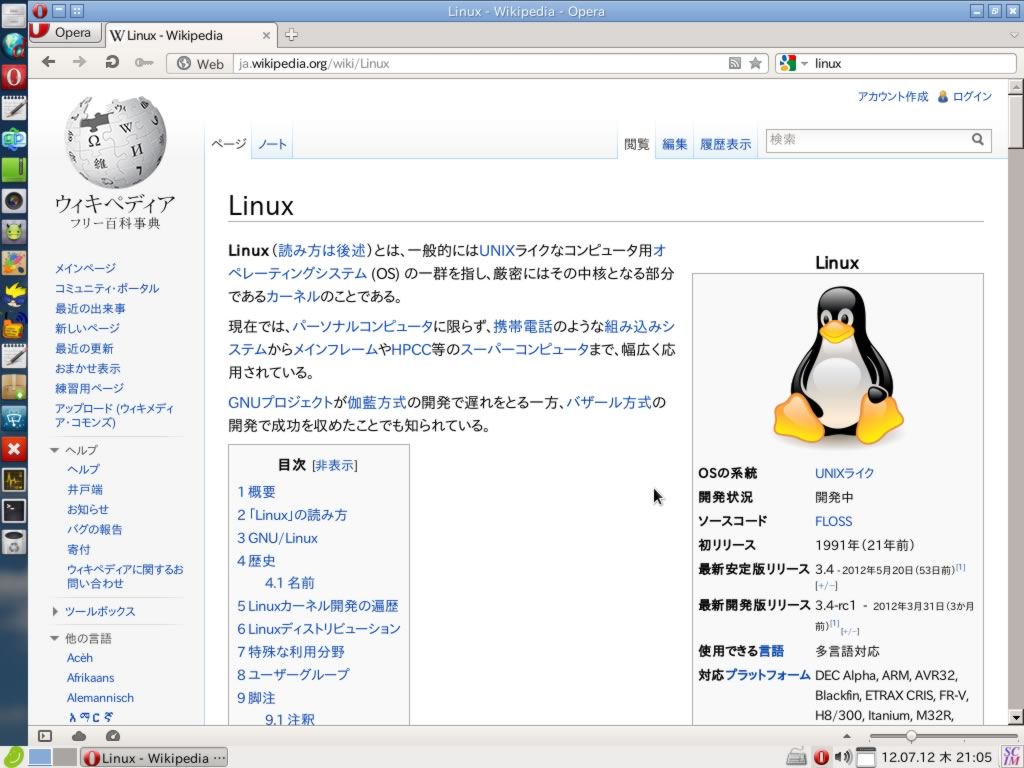
Task: Click the Opera tray icon in system tray
Action: 821,758
